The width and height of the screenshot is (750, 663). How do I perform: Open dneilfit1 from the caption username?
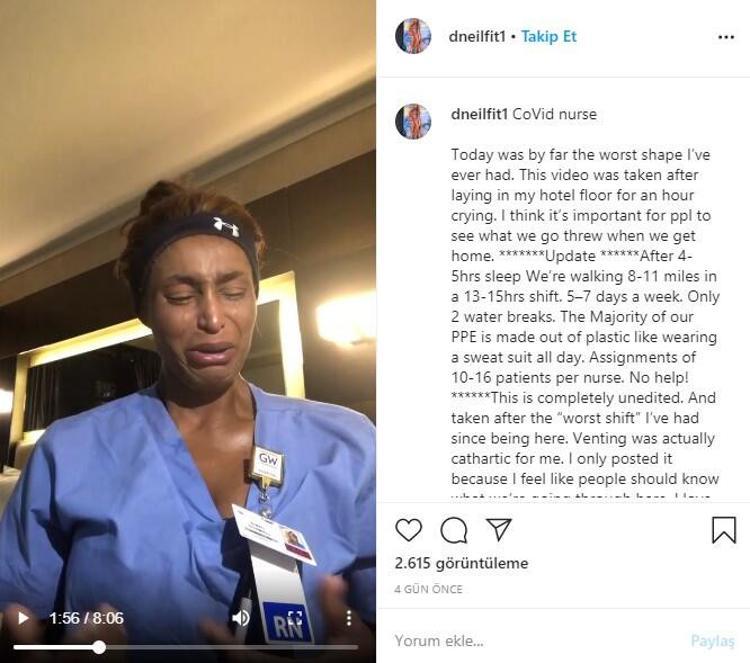click(479, 114)
